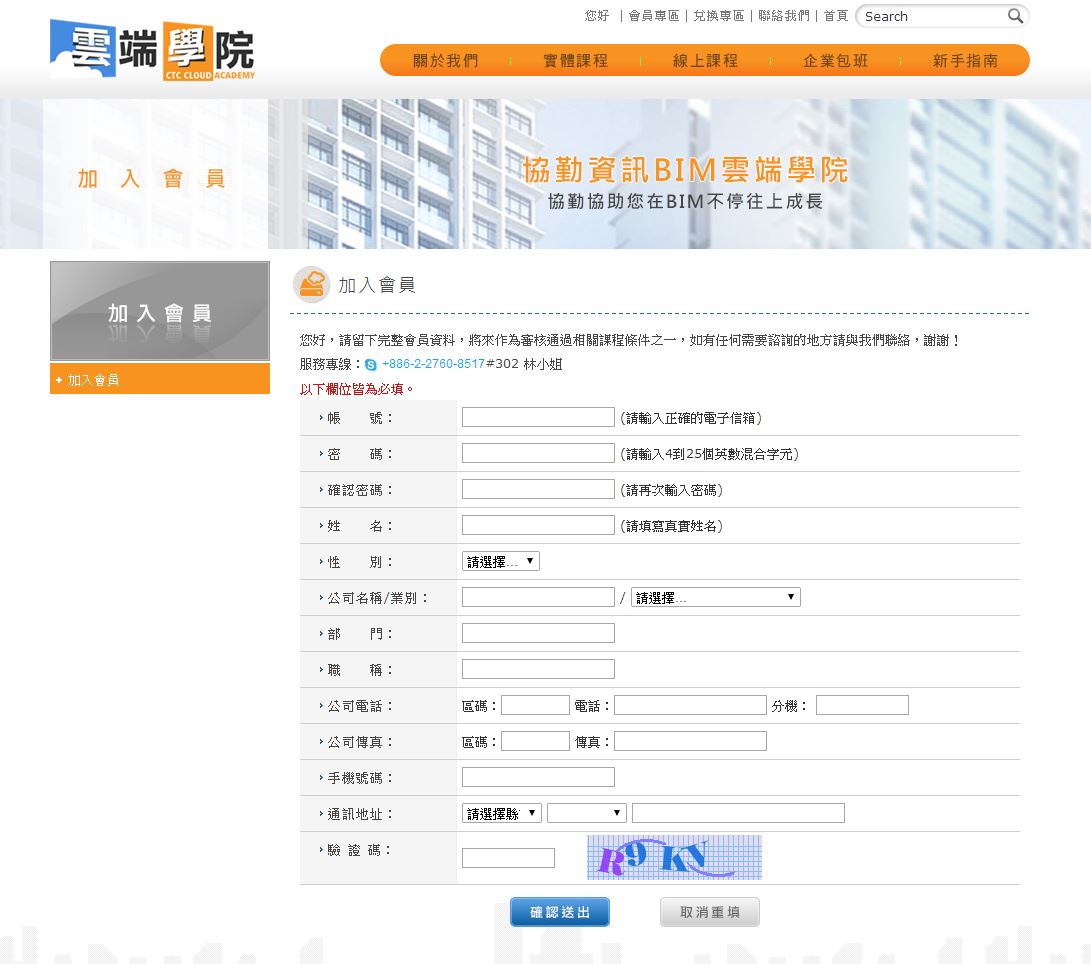
Task: Expand the 請選擇縣 county dropdown
Action: [501, 814]
